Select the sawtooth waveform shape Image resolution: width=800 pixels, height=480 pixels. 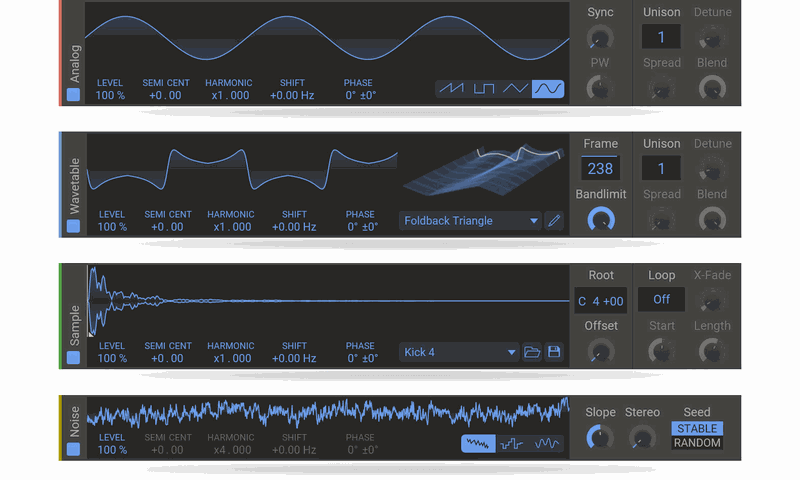click(453, 88)
